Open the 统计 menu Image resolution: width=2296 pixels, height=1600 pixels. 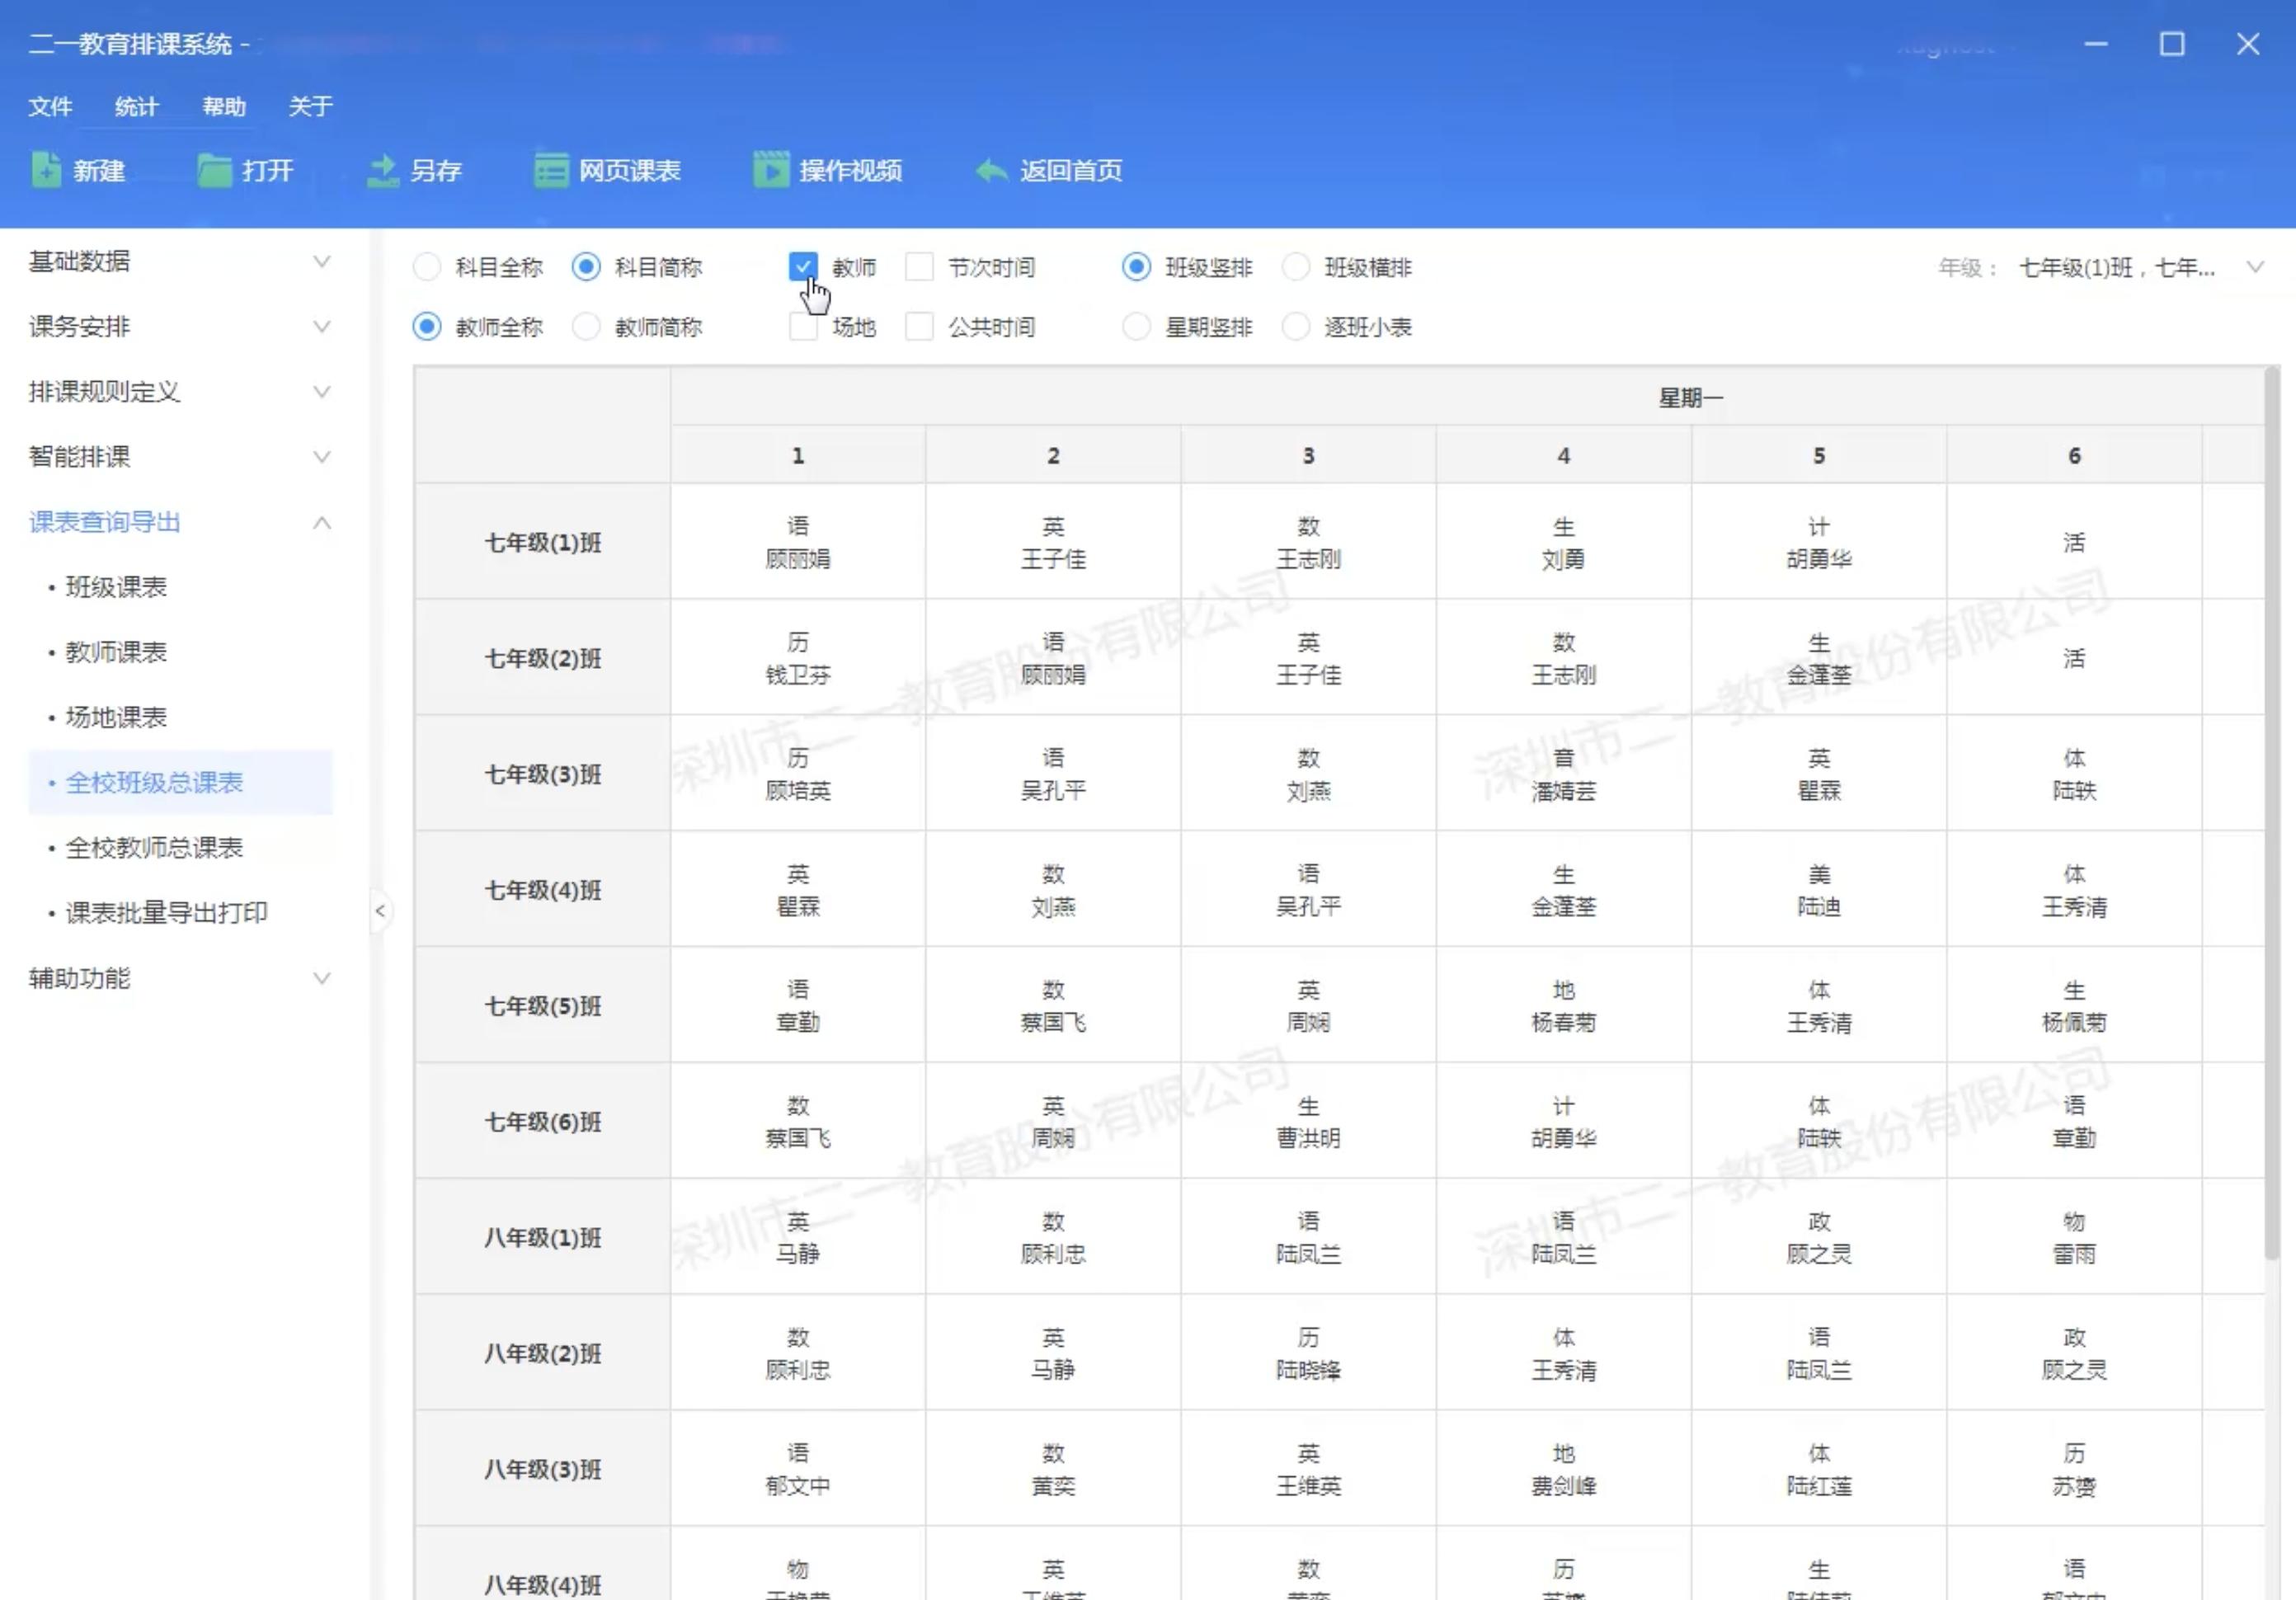click(136, 106)
